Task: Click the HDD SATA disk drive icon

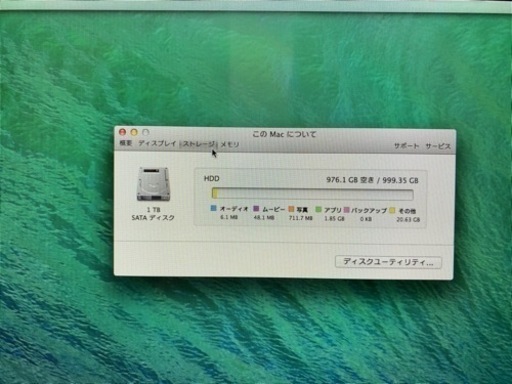Action: click(153, 184)
